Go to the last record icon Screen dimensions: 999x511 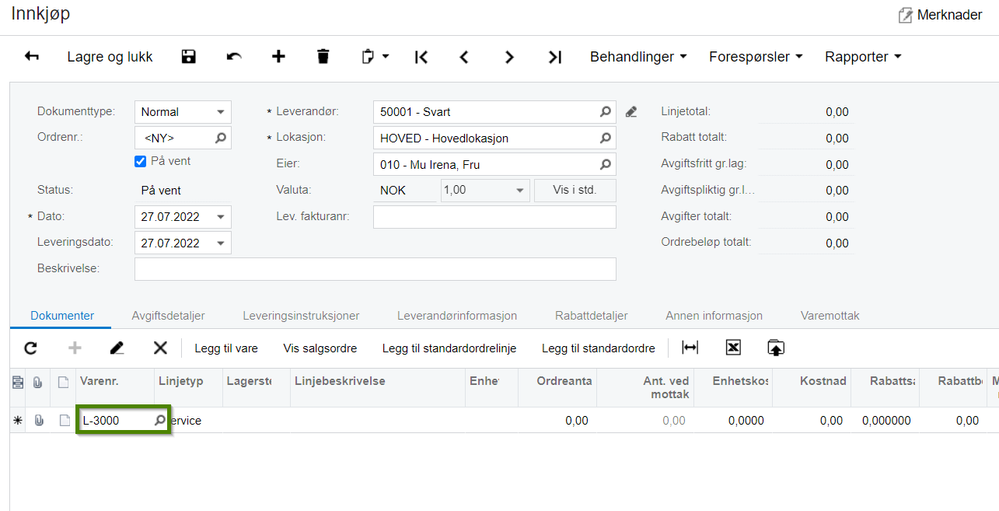click(555, 57)
